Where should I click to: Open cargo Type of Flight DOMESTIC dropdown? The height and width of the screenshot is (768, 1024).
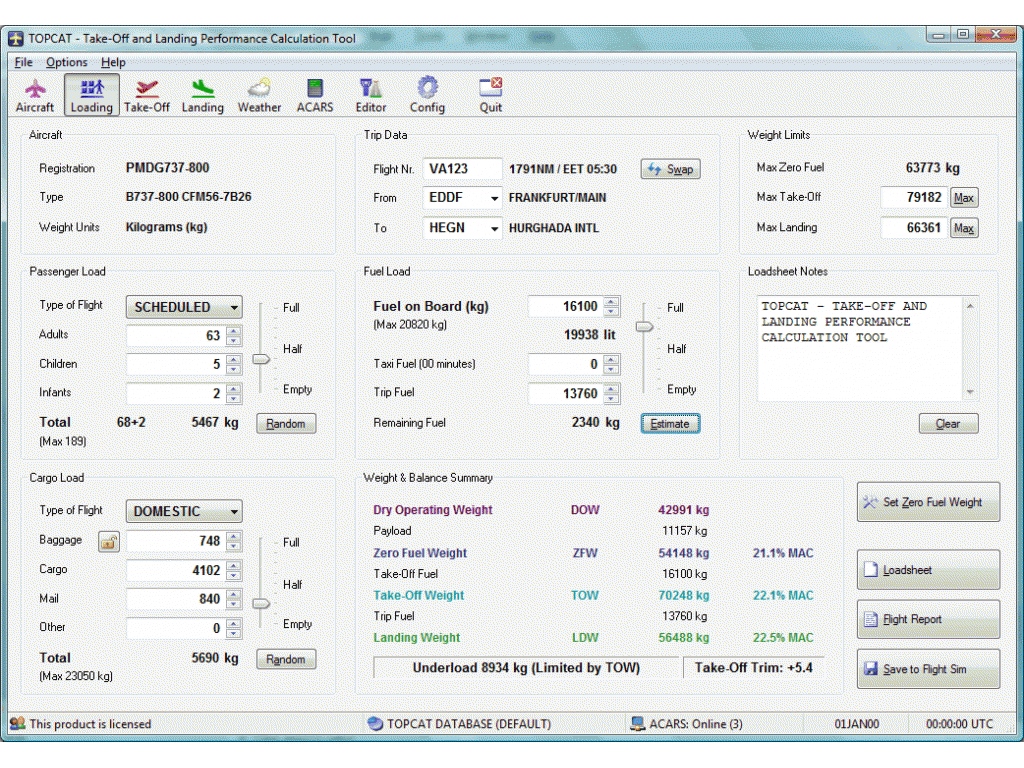(x=184, y=511)
